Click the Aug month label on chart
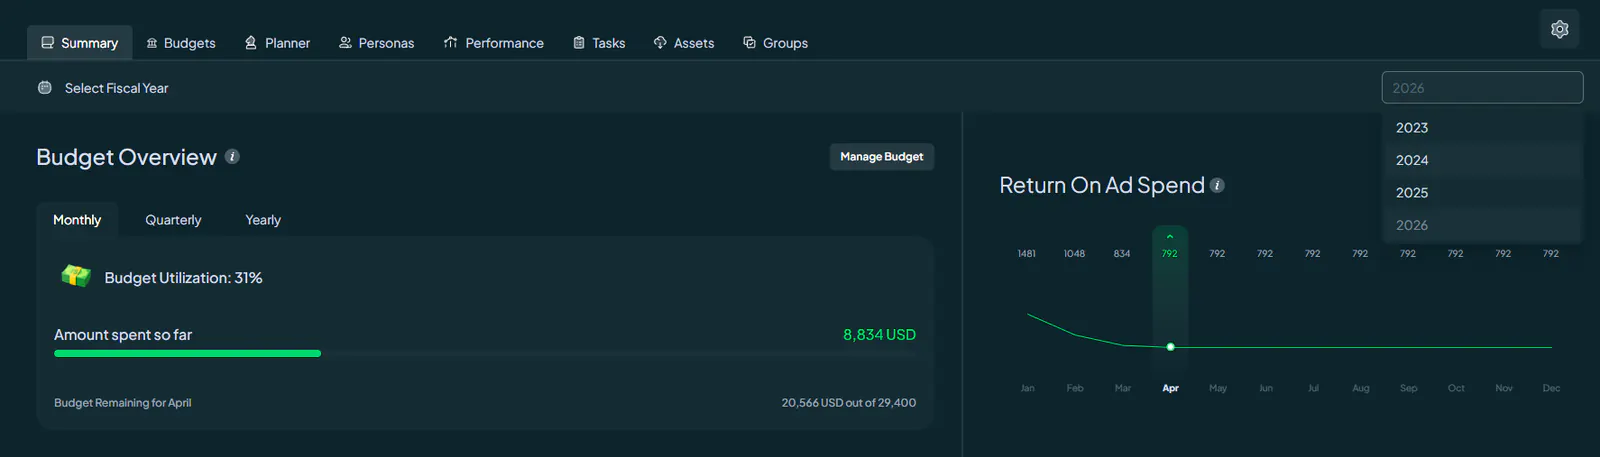This screenshot has height=457, width=1600. pos(1361,388)
